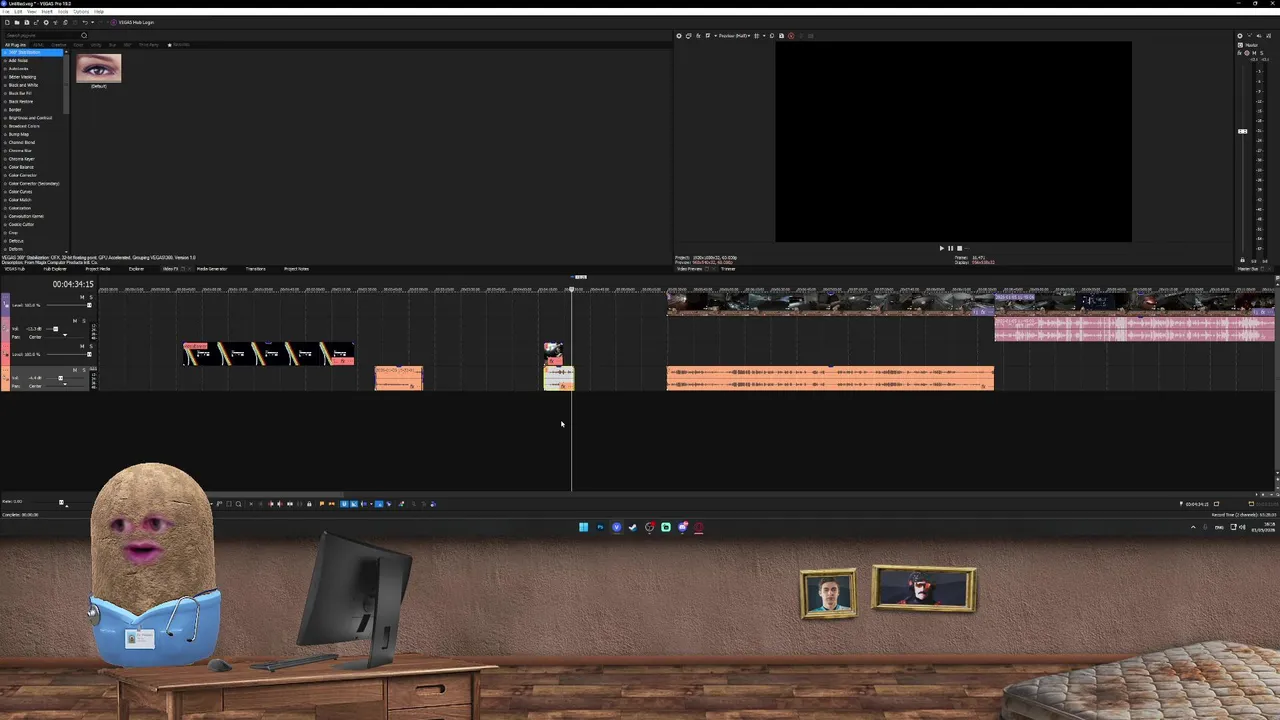
Task: Open the View menu
Action: pyautogui.click(x=32, y=11)
